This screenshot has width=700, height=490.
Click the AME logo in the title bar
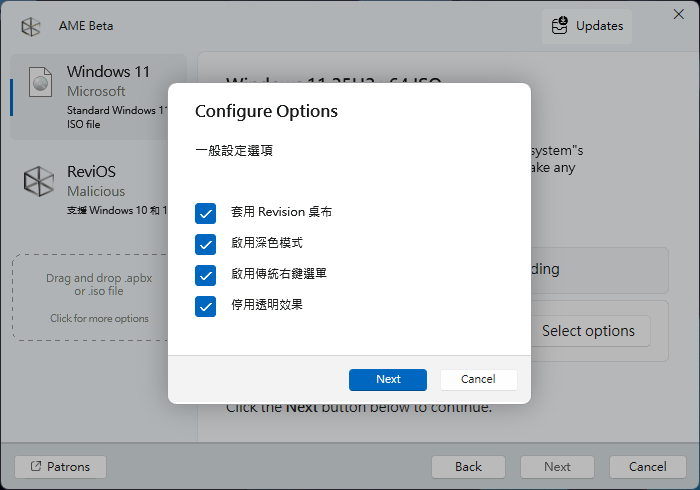pos(31,27)
